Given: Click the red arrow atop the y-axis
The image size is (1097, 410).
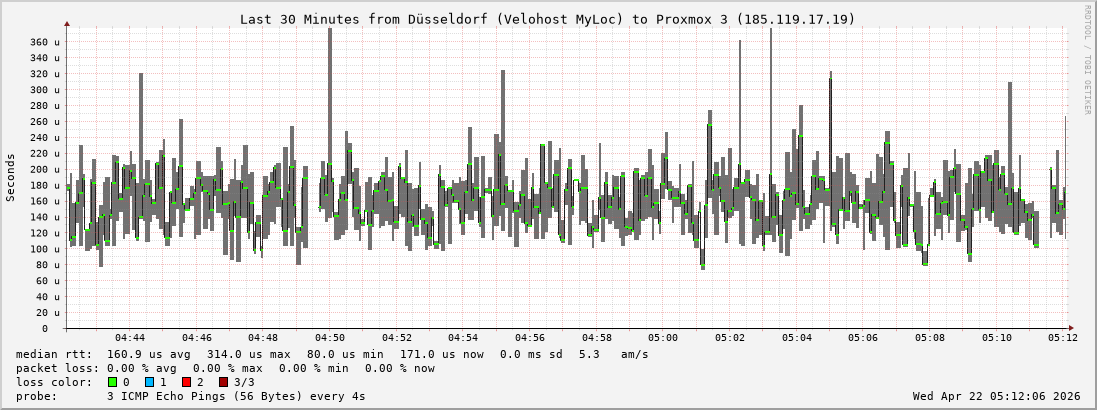Looking at the screenshot, I should pyautogui.click(x=67, y=23).
